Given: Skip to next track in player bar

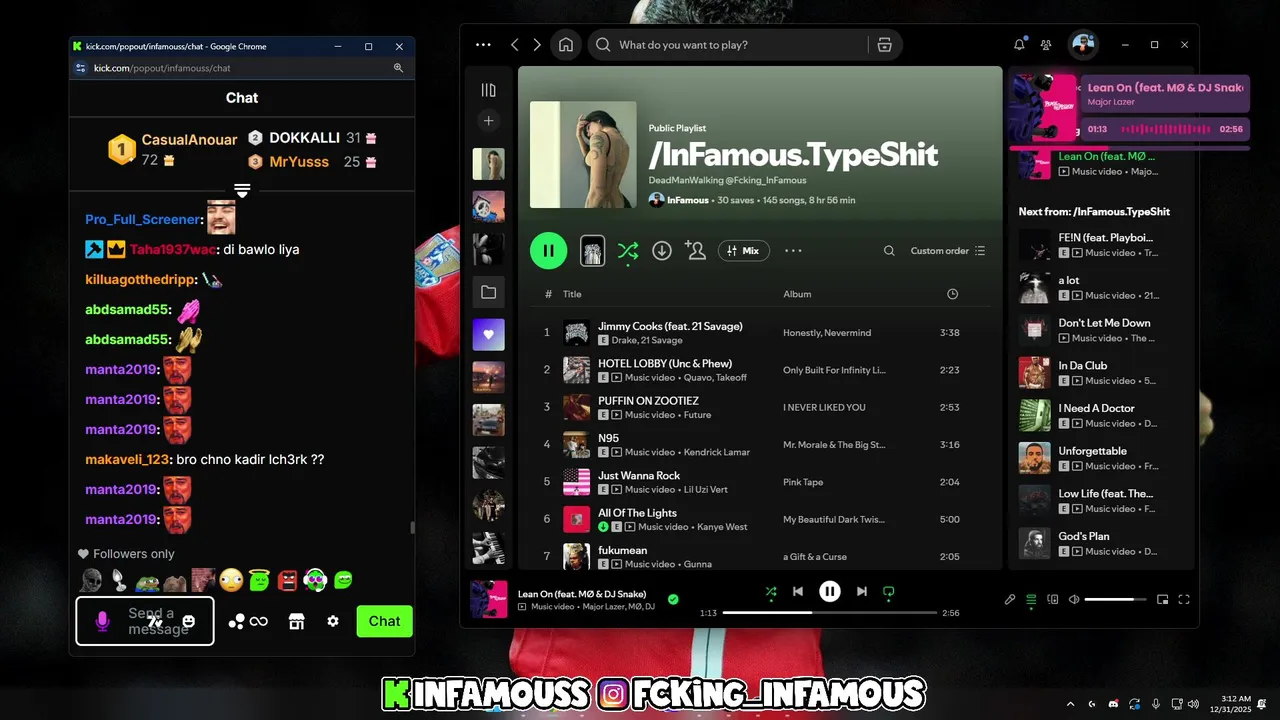Looking at the screenshot, I should click(862, 591).
